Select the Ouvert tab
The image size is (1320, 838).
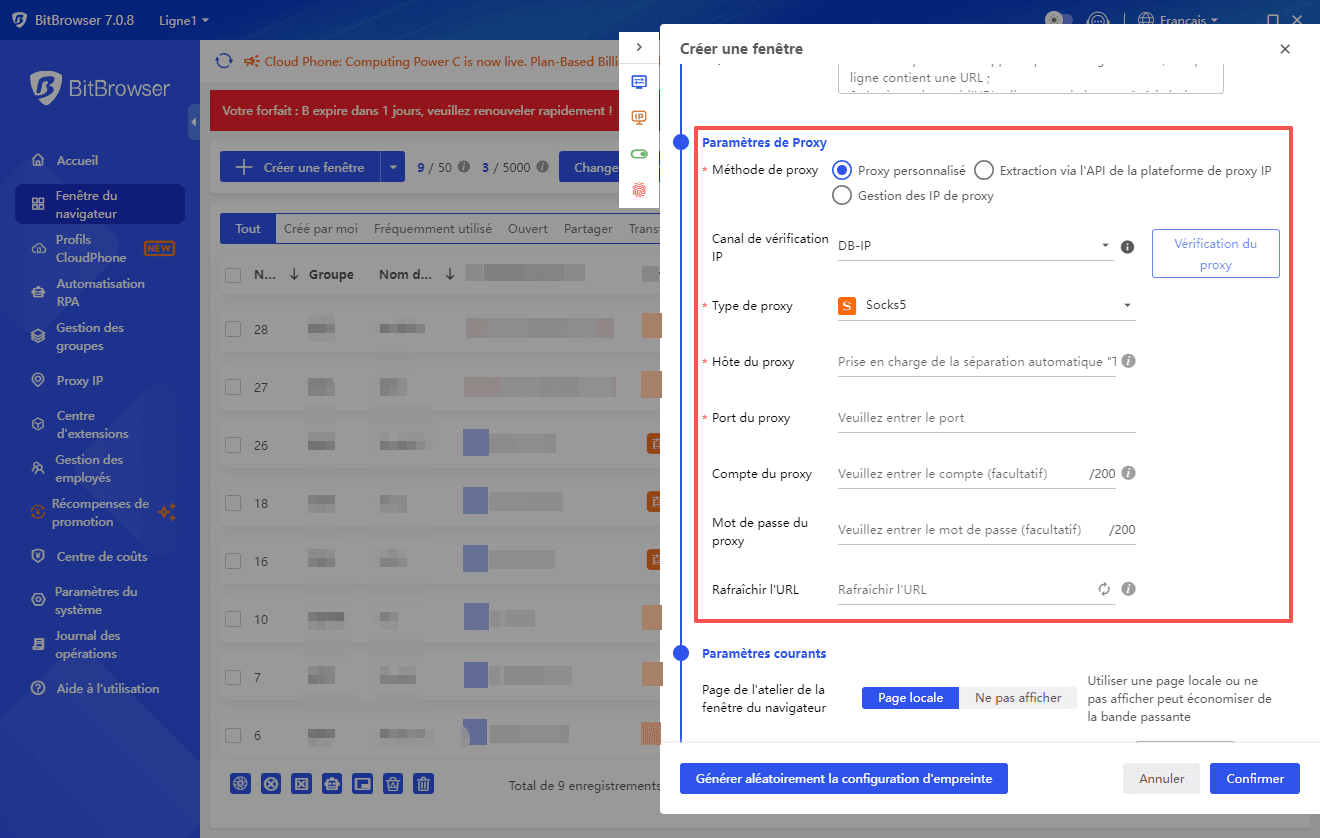tap(527, 228)
